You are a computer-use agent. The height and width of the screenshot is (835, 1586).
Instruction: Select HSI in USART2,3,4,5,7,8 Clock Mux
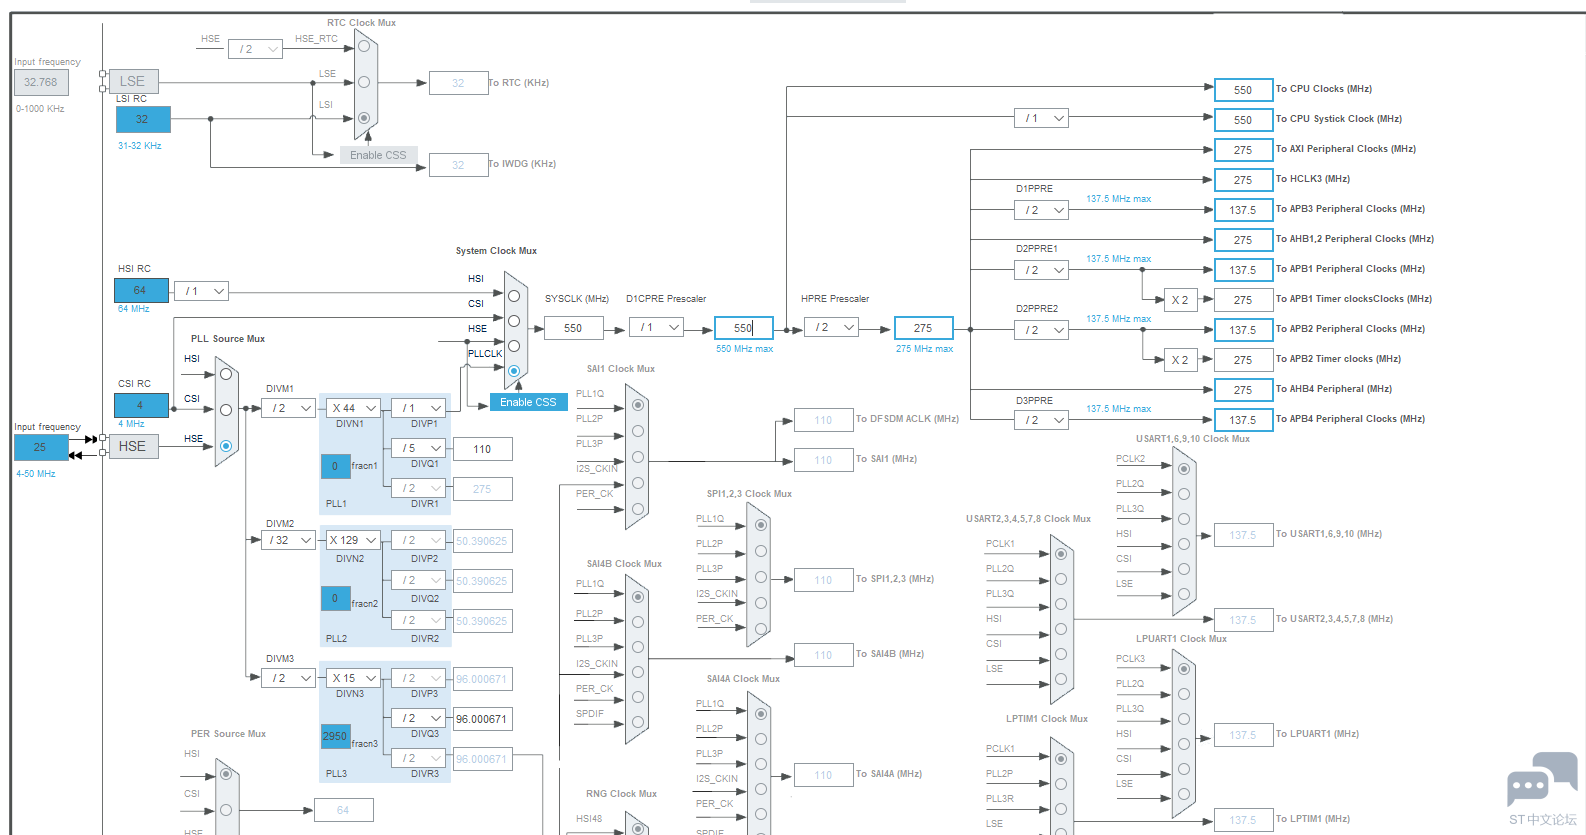pos(1061,629)
